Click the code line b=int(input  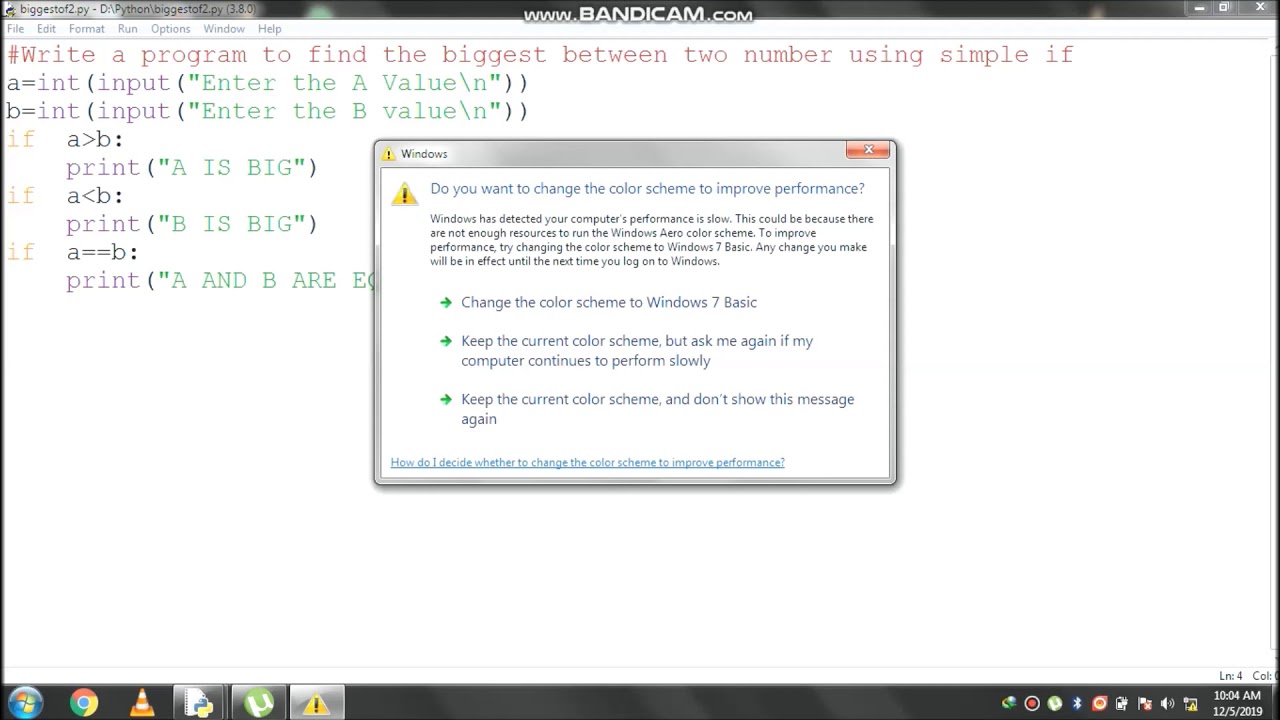pos(267,111)
